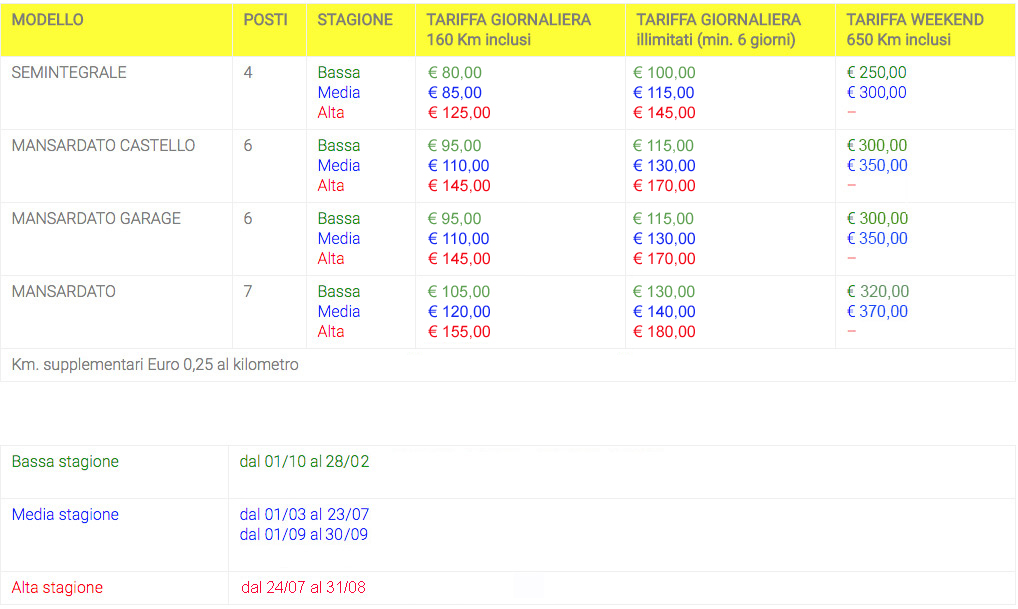Click the € 120,00 daily rate

(459, 312)
